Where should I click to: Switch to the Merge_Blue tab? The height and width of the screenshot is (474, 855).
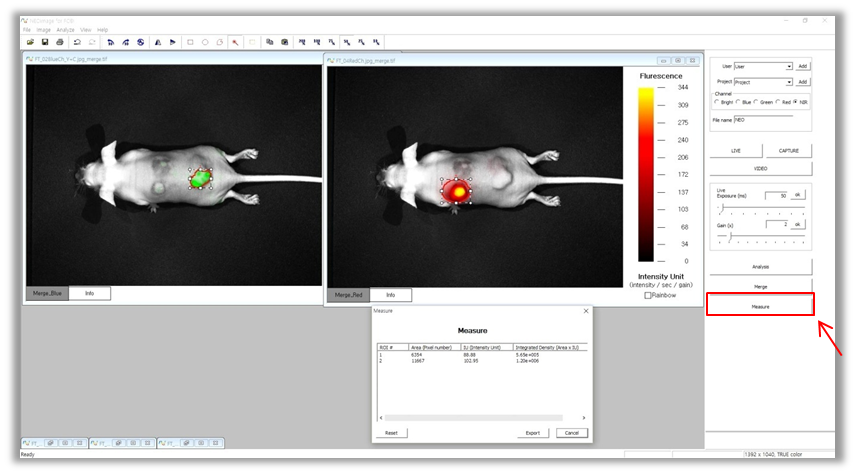tap(47, 293)
